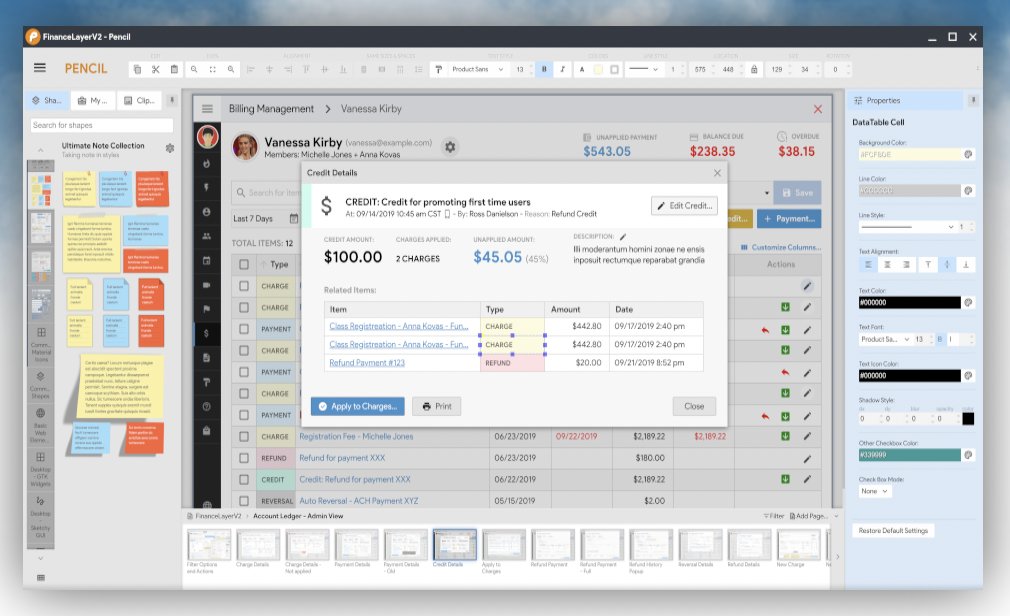Toggle the table header select-all checkbox
1010x616 pixels.
(243, 264)
